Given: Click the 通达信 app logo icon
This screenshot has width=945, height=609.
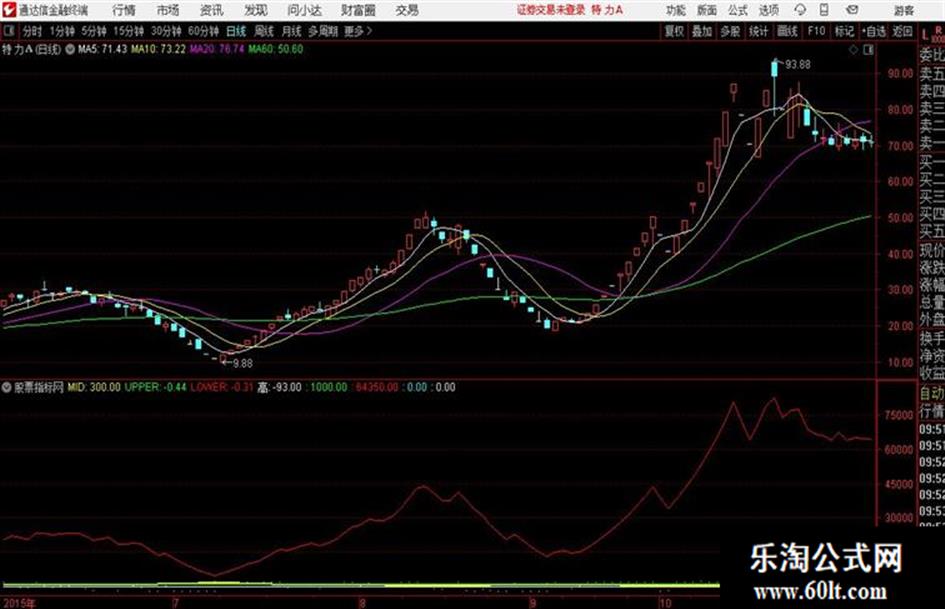Looking at the screenshot, I should pos(10,10).
